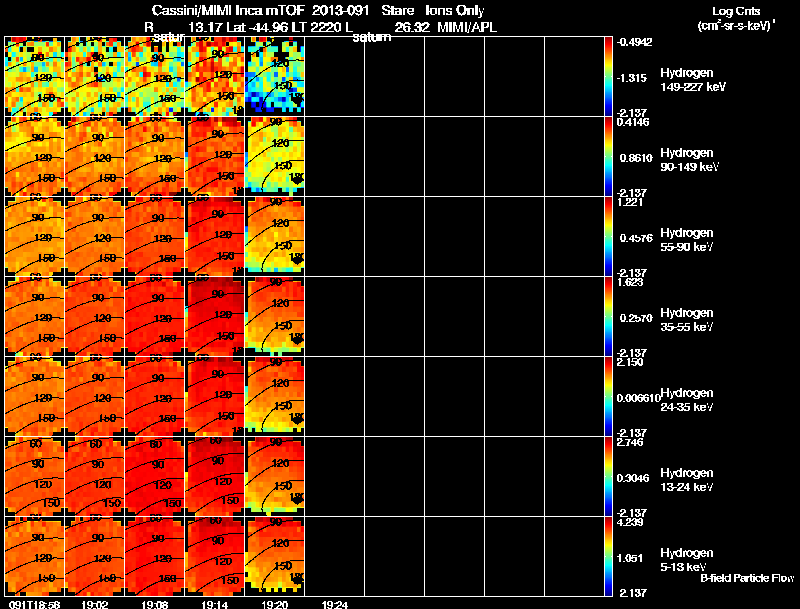The image size is (800, 609).
Task: Click the '19:02' time label
Action: (x=94, y=604)
